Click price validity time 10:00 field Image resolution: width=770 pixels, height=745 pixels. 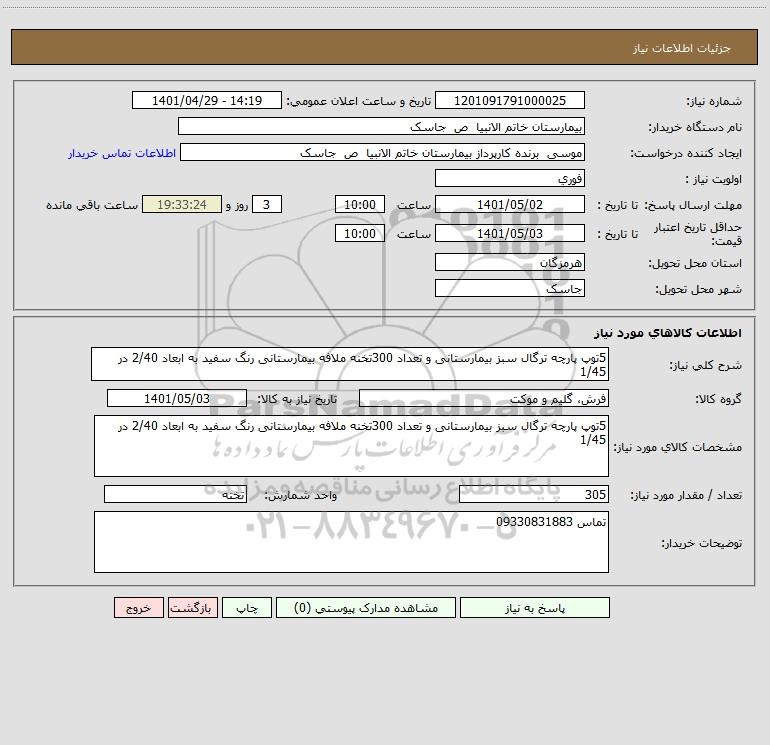pos(359,233)
